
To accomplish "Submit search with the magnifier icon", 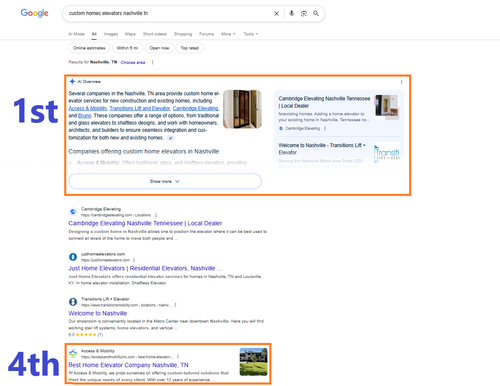I will (316, 13).
